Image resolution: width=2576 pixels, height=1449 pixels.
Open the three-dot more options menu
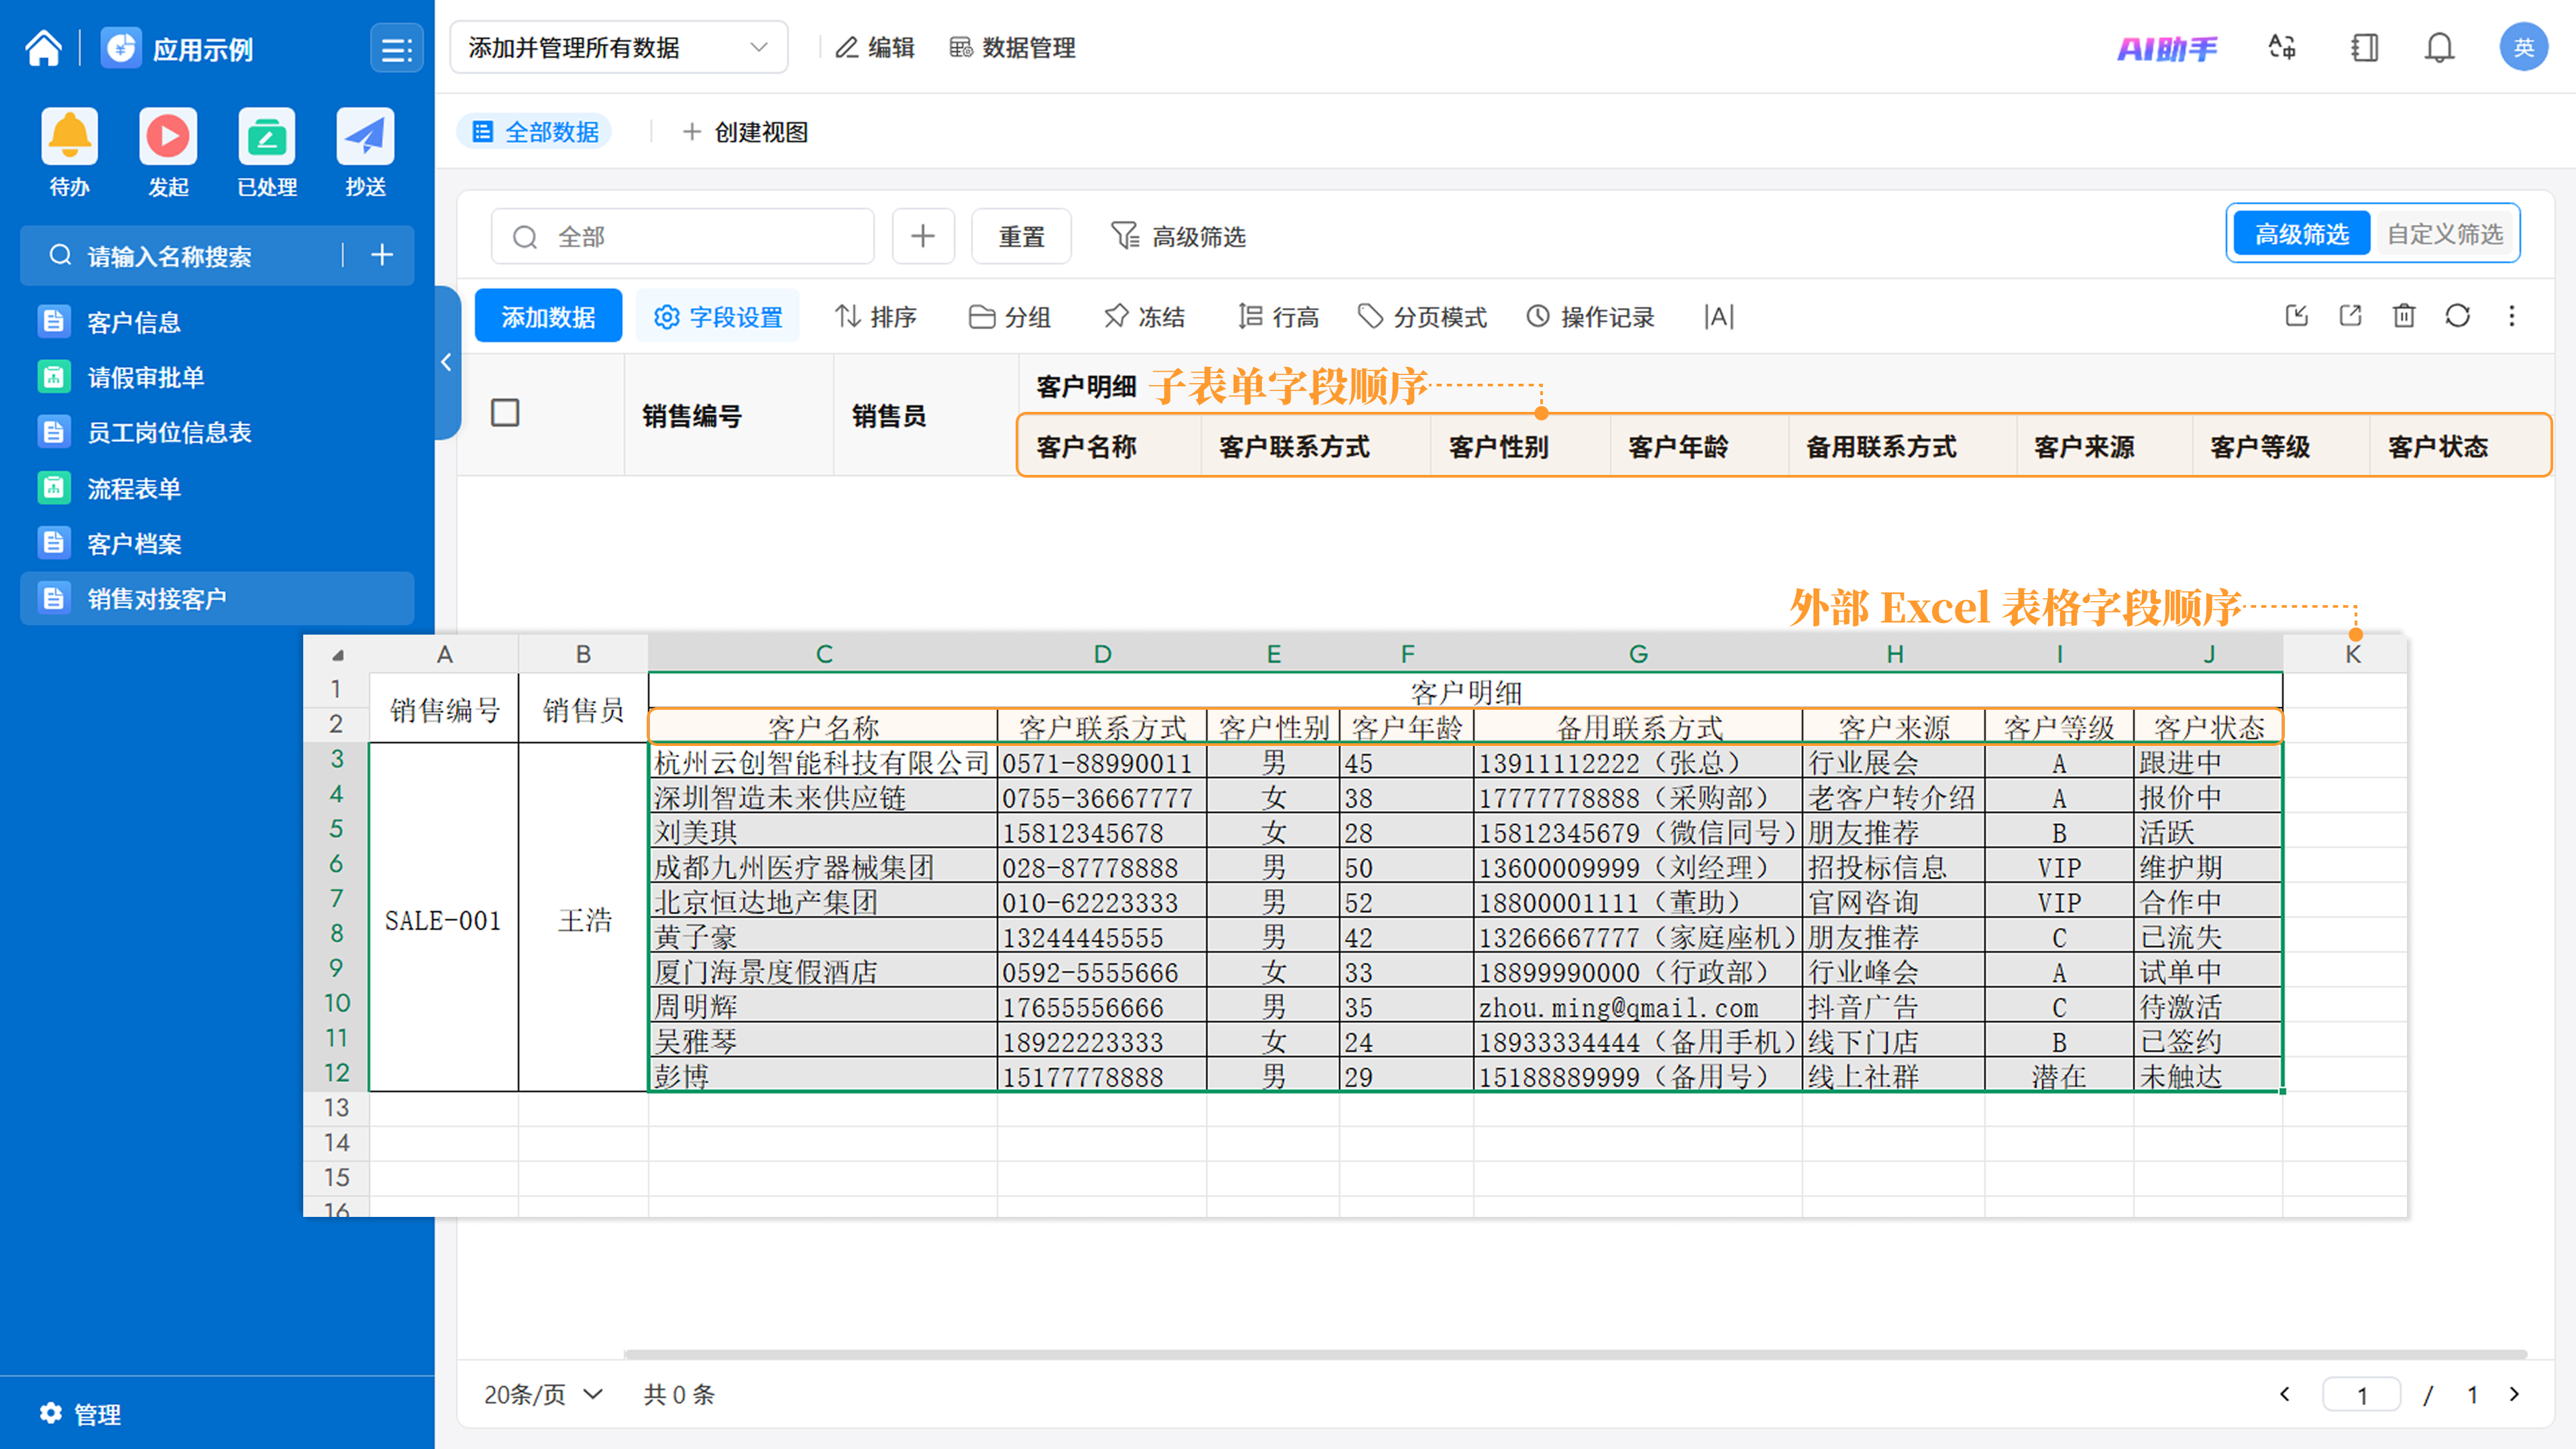2512,316
